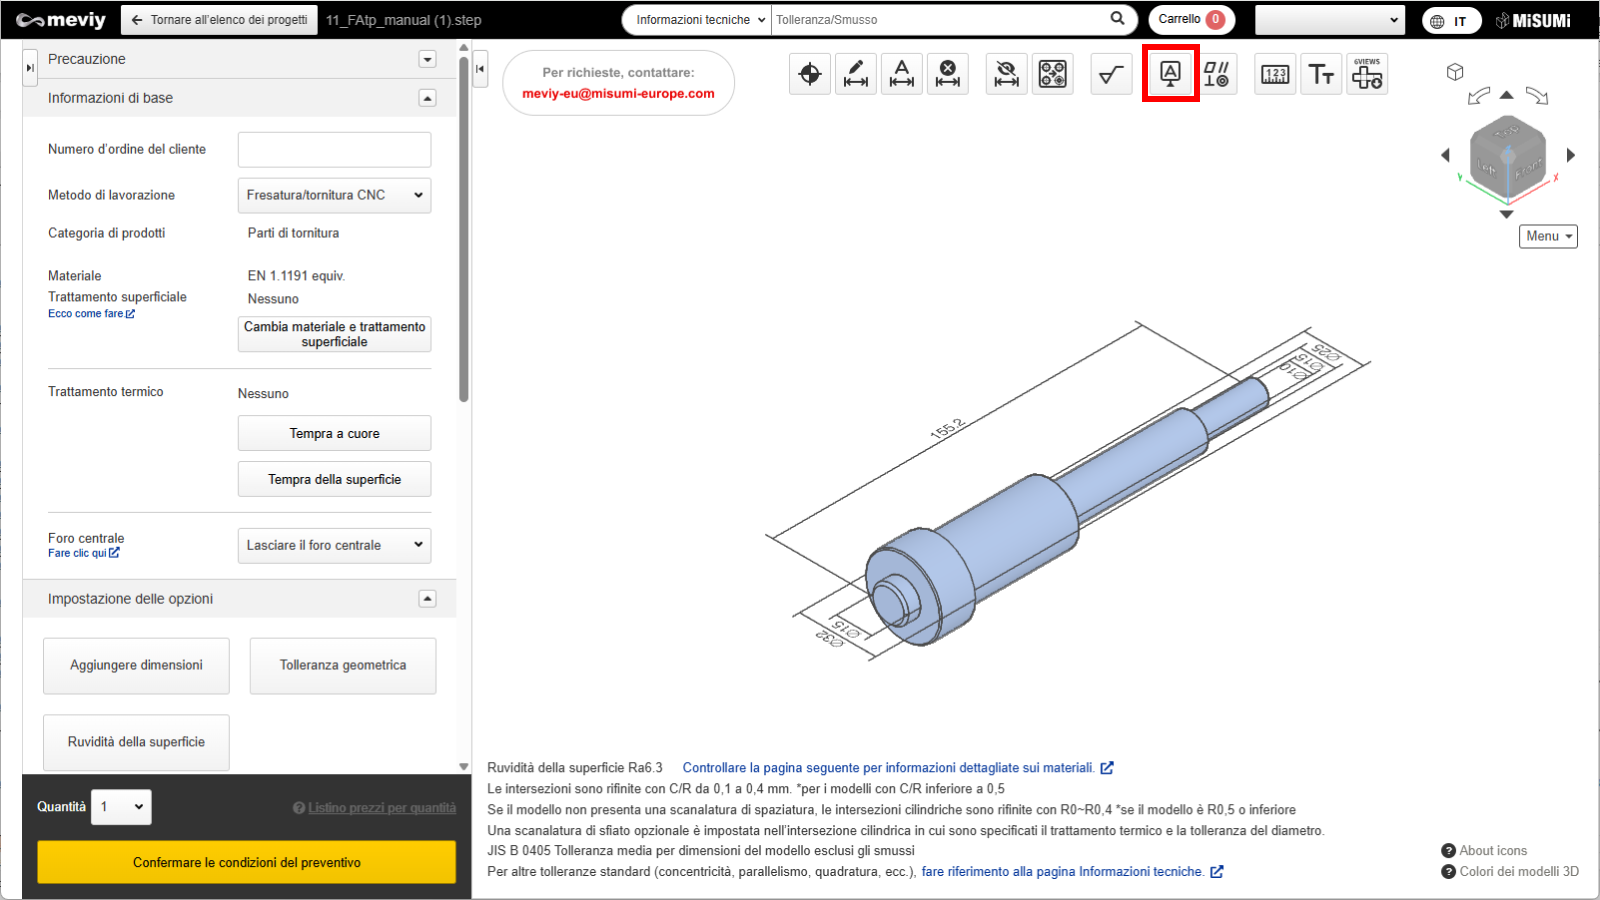Image resolution: width=1600 pixels, height=900 pixels.
Task: Click the ruler 123 measurement icon
Action: point(1275,74)
